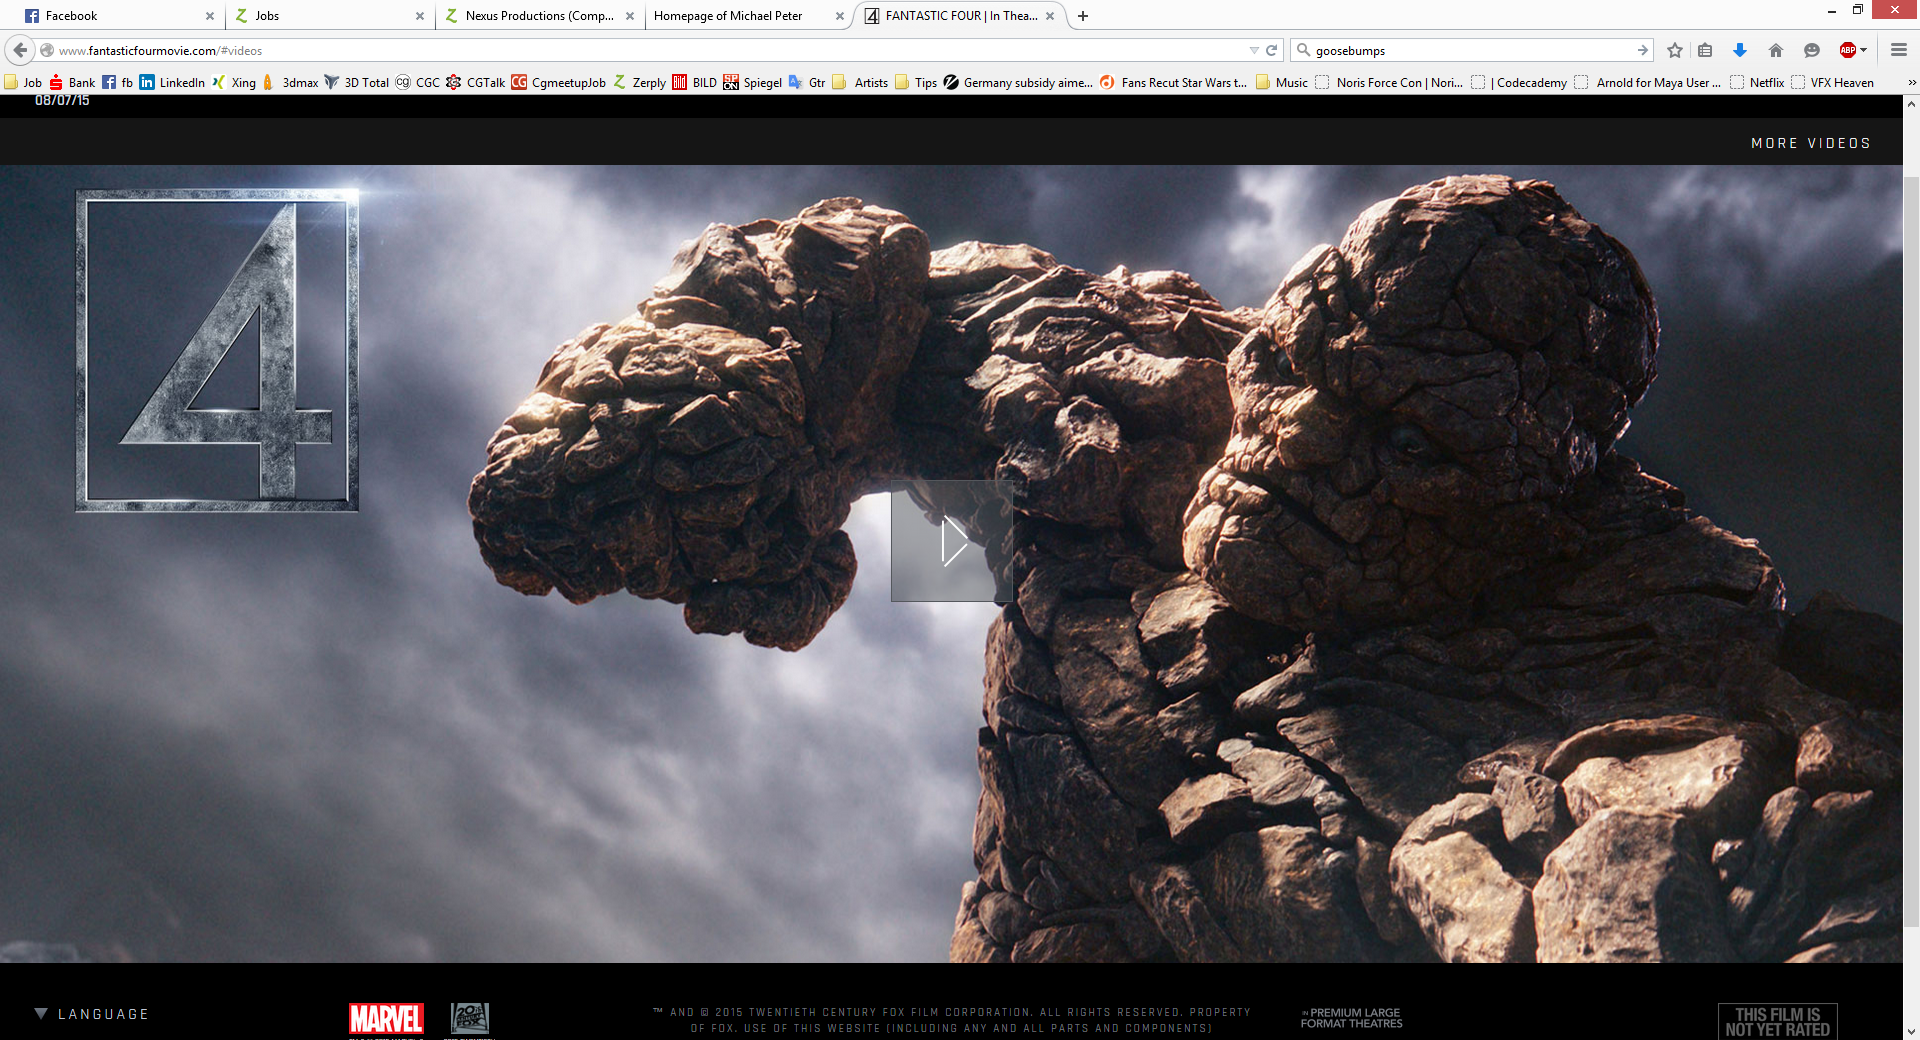Viewport: 1920px width, 1040px height.
Task: Switch to the Facebook tab
Action: 110,16
